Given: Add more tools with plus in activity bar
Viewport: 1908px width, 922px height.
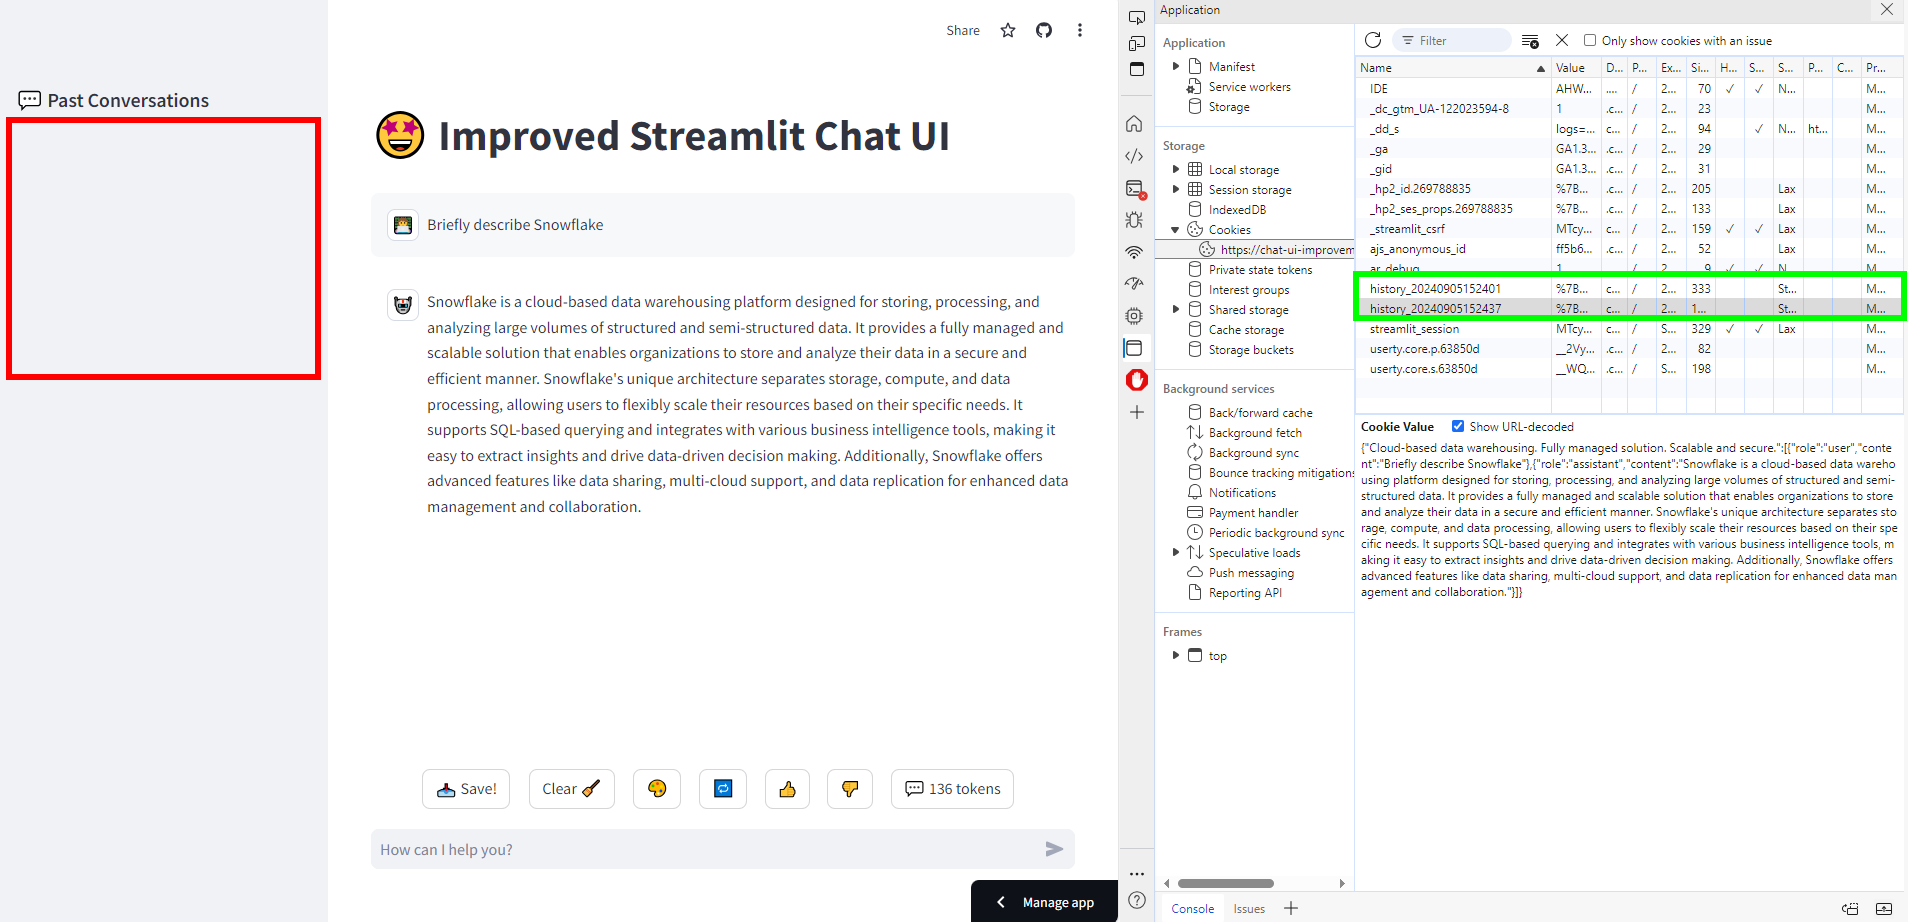Looking at the screenshot, I should (x=1137, y=412).
